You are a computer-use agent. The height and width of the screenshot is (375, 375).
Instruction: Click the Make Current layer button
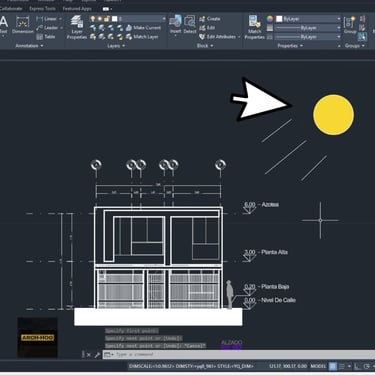(x=143, y=28)
